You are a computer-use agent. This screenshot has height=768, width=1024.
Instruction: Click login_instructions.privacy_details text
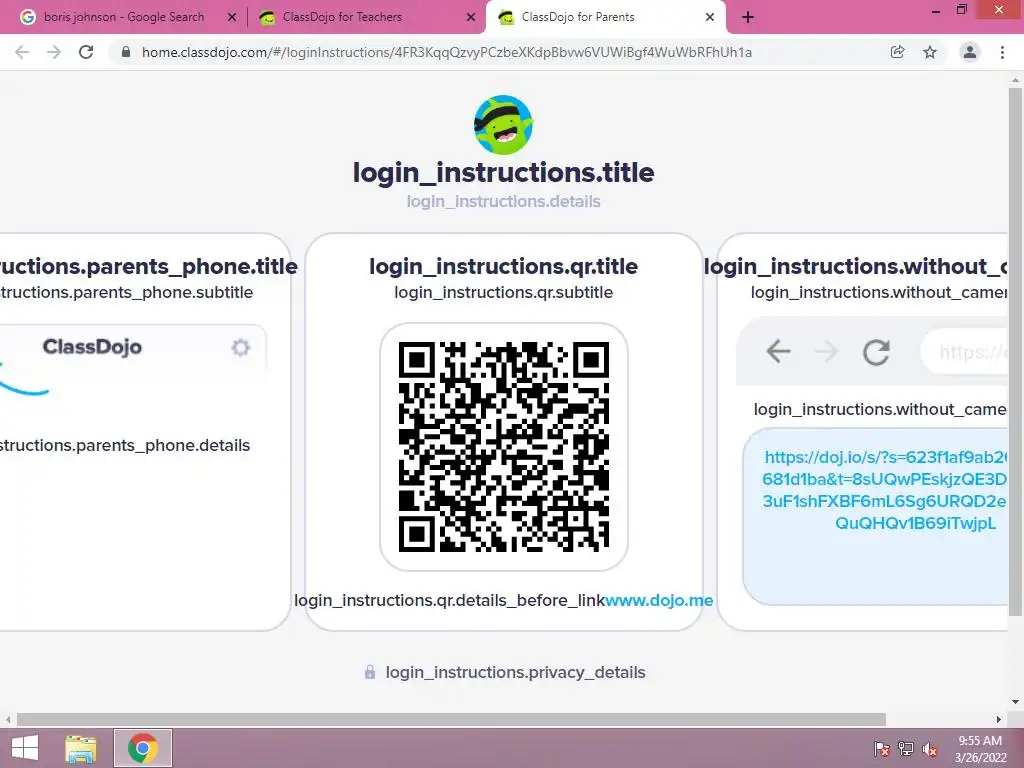pyautogui.click(x=515, y=672)
